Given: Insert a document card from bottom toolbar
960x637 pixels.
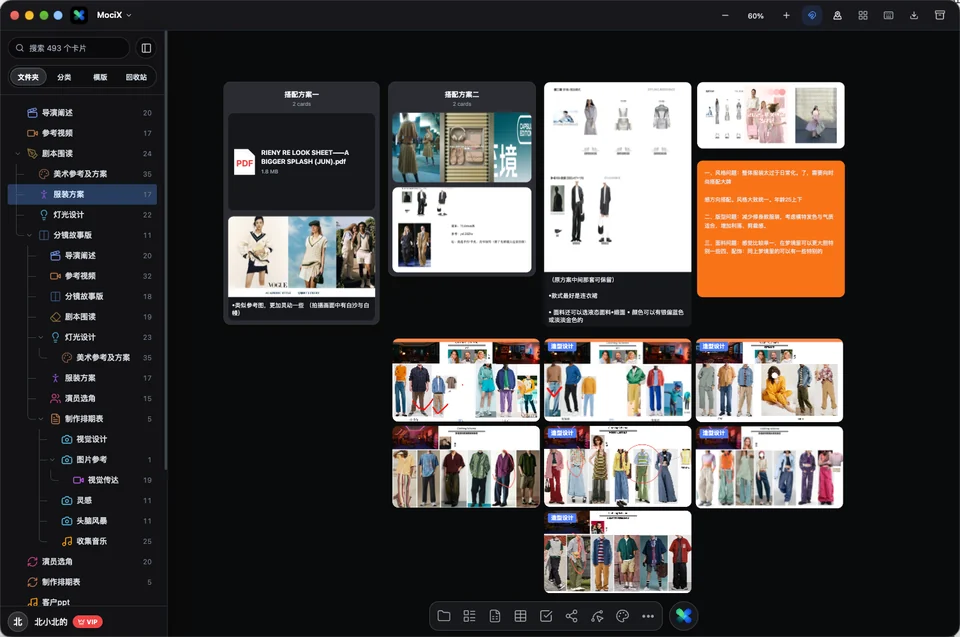Looking at the screenshot, I should (x=495, y=616).
